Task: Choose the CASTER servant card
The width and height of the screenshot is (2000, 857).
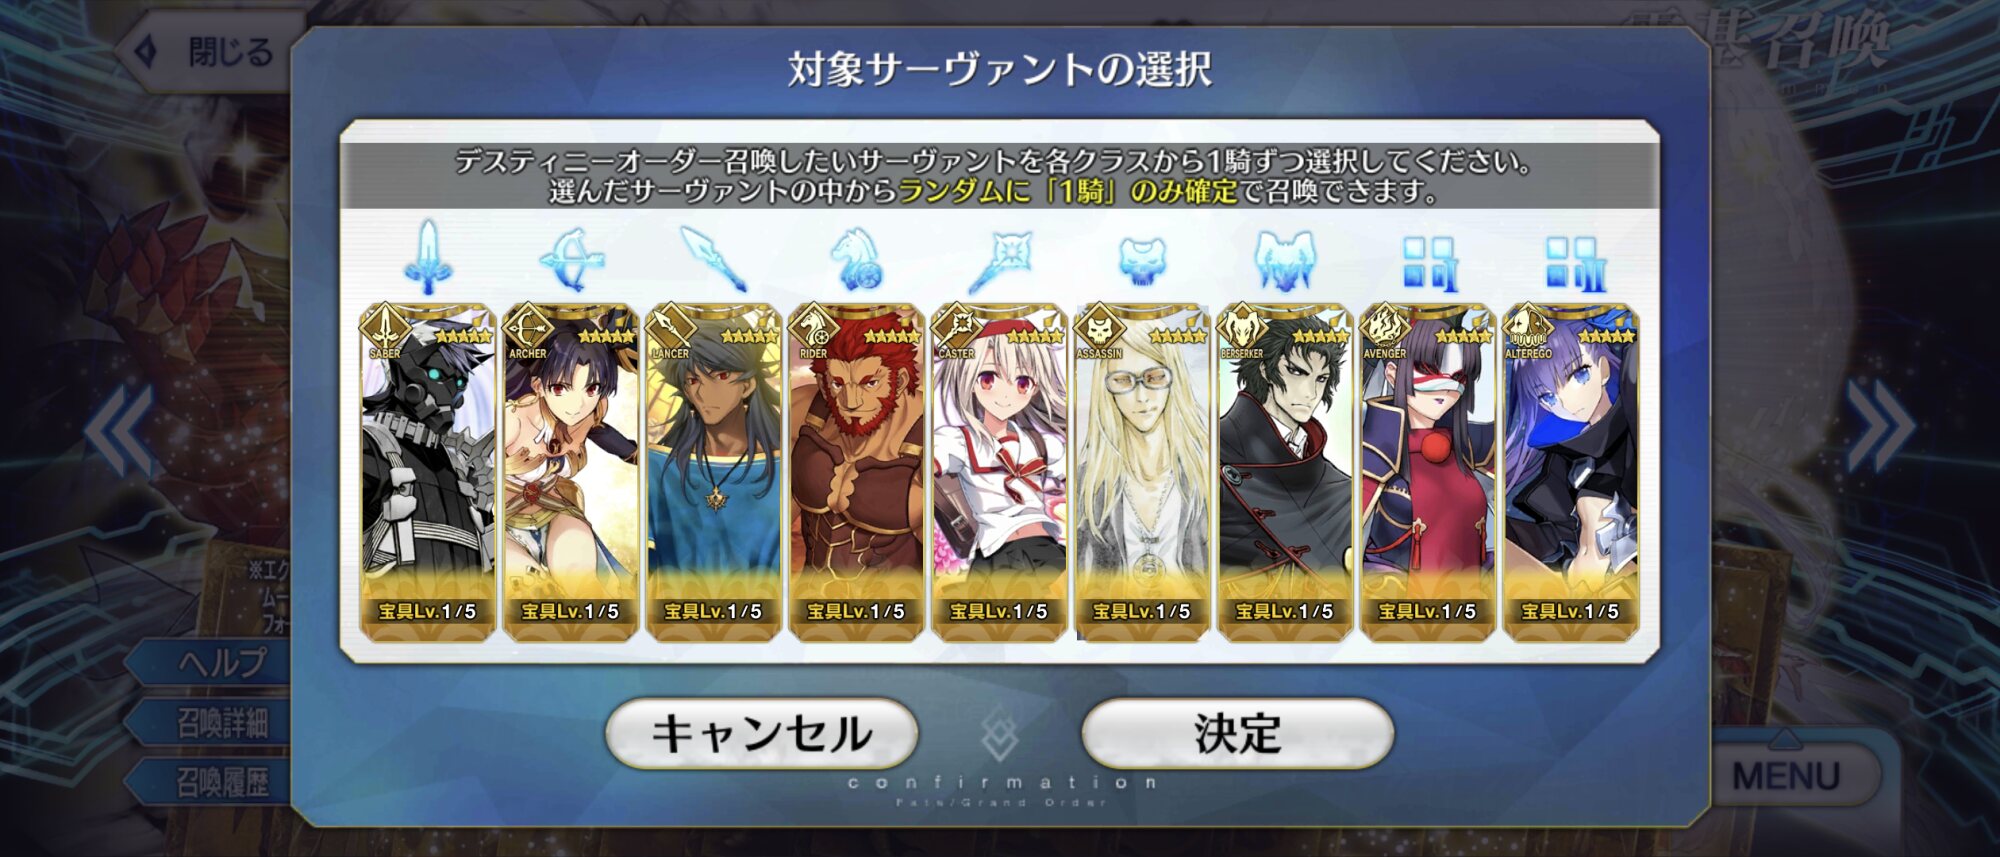Action: pos(999,471)
